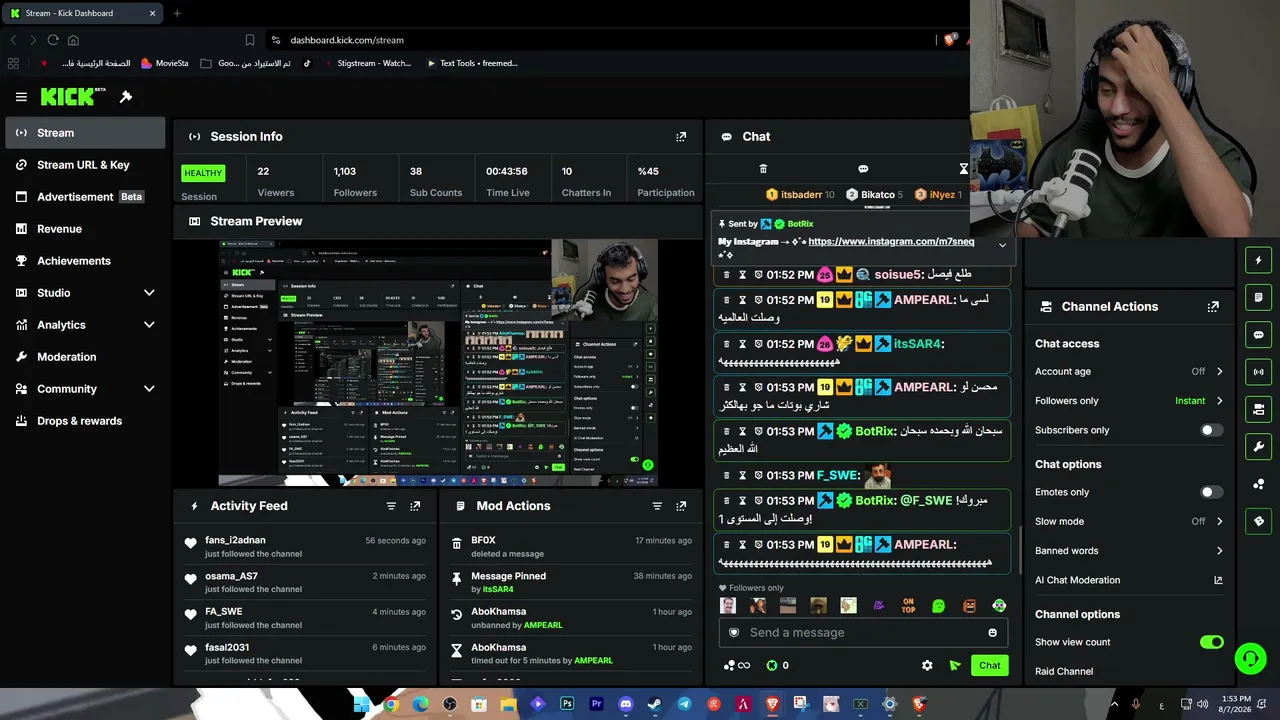Open MovieSta bookmark
This screenshot has width=1280, height=720.
165,63
